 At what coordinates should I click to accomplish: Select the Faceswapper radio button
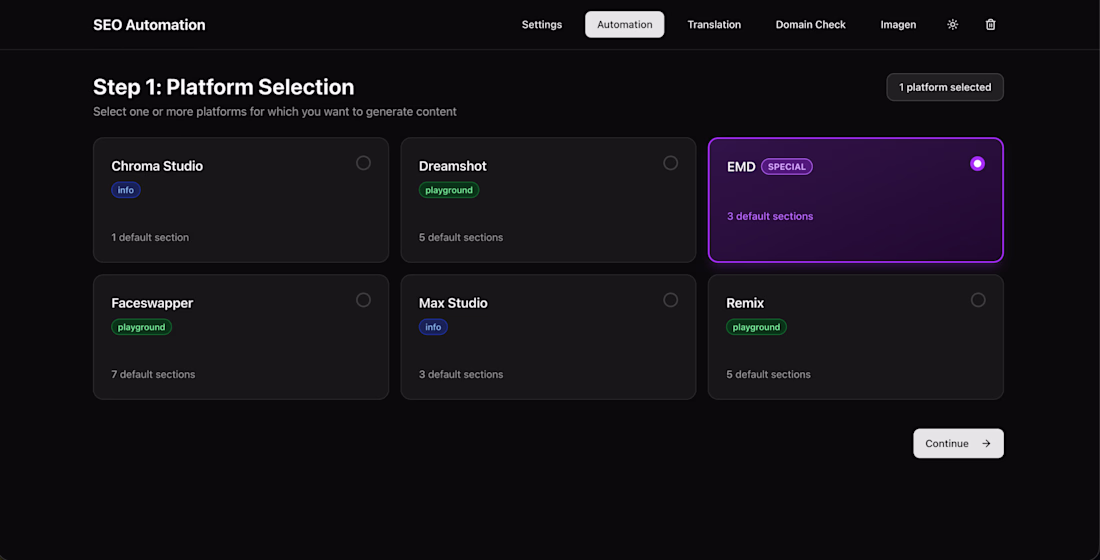click(x=363, y=300)
